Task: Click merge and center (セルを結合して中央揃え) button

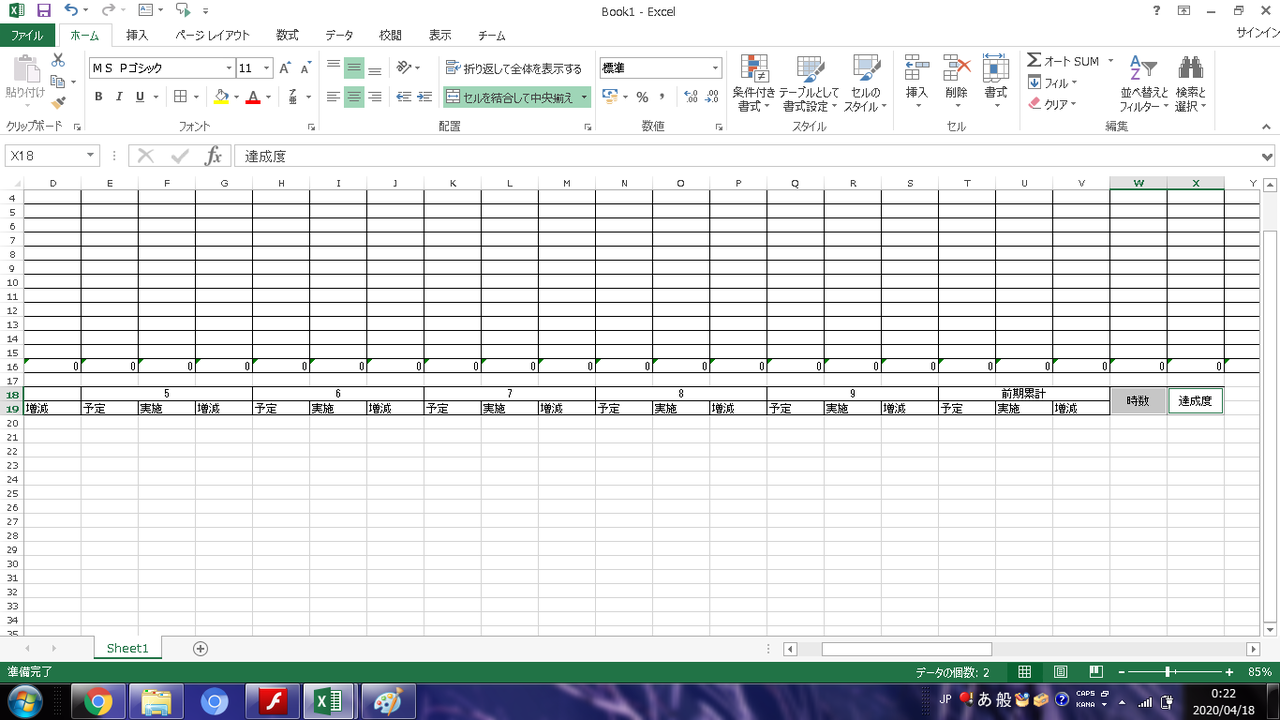Action: 510,97
